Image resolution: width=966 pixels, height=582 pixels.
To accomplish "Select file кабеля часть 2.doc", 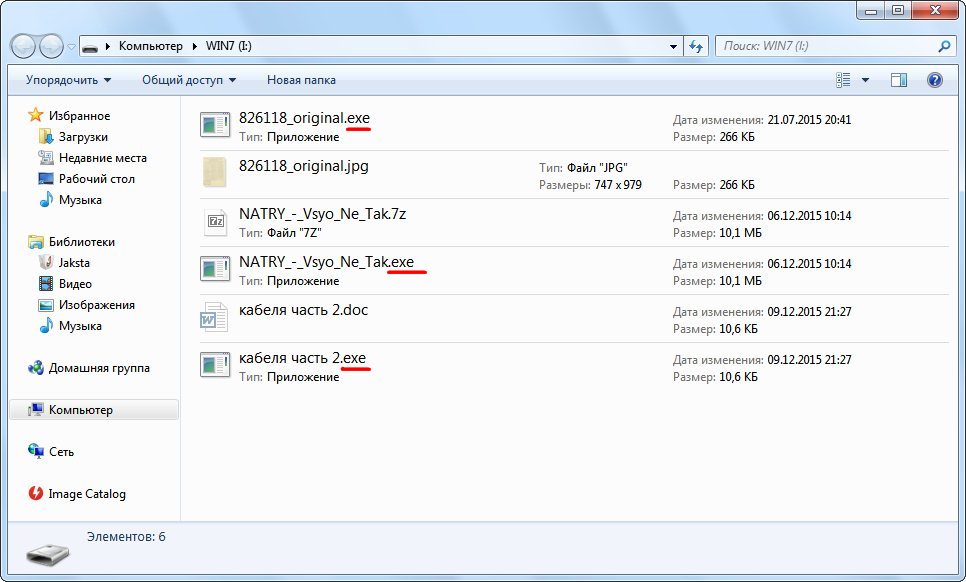I will [x=304, y=310].
